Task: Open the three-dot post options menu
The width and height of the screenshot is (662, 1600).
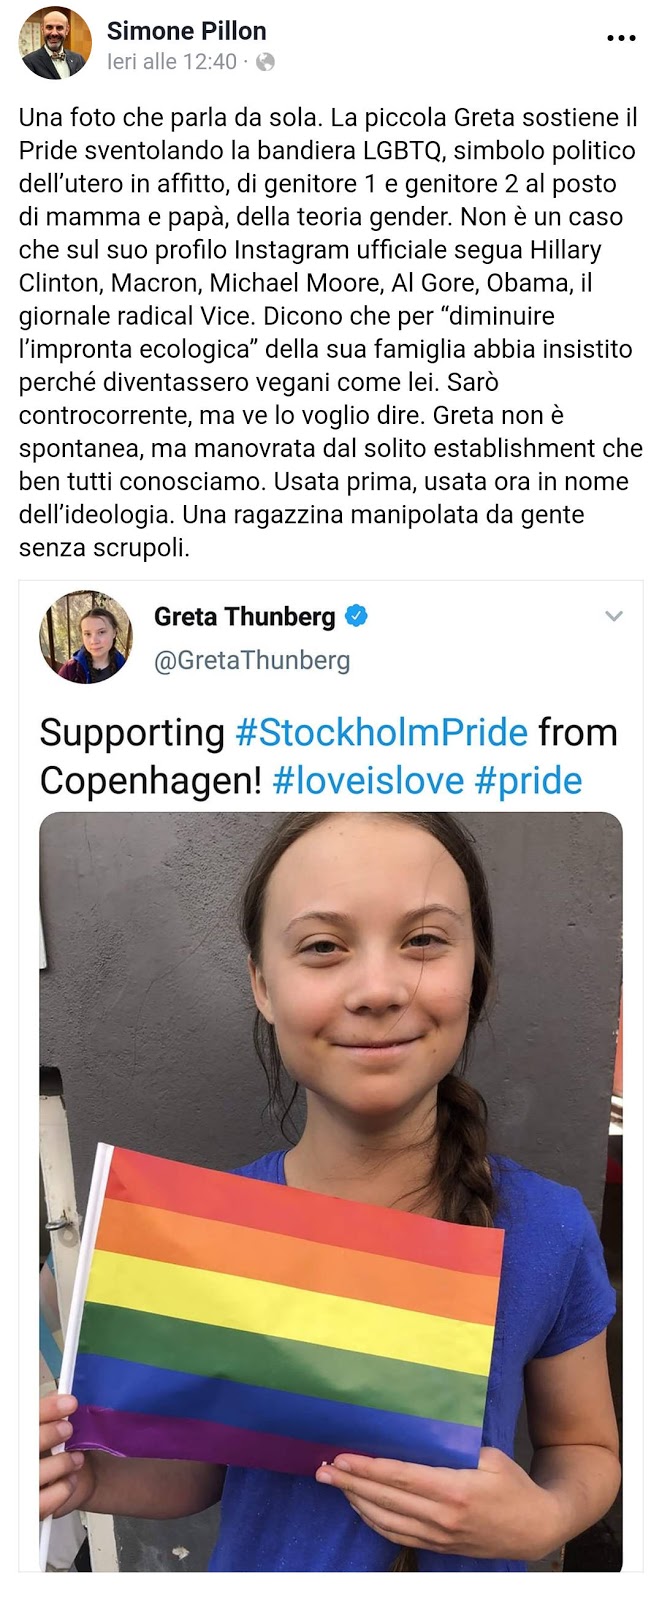Action: 621,39
